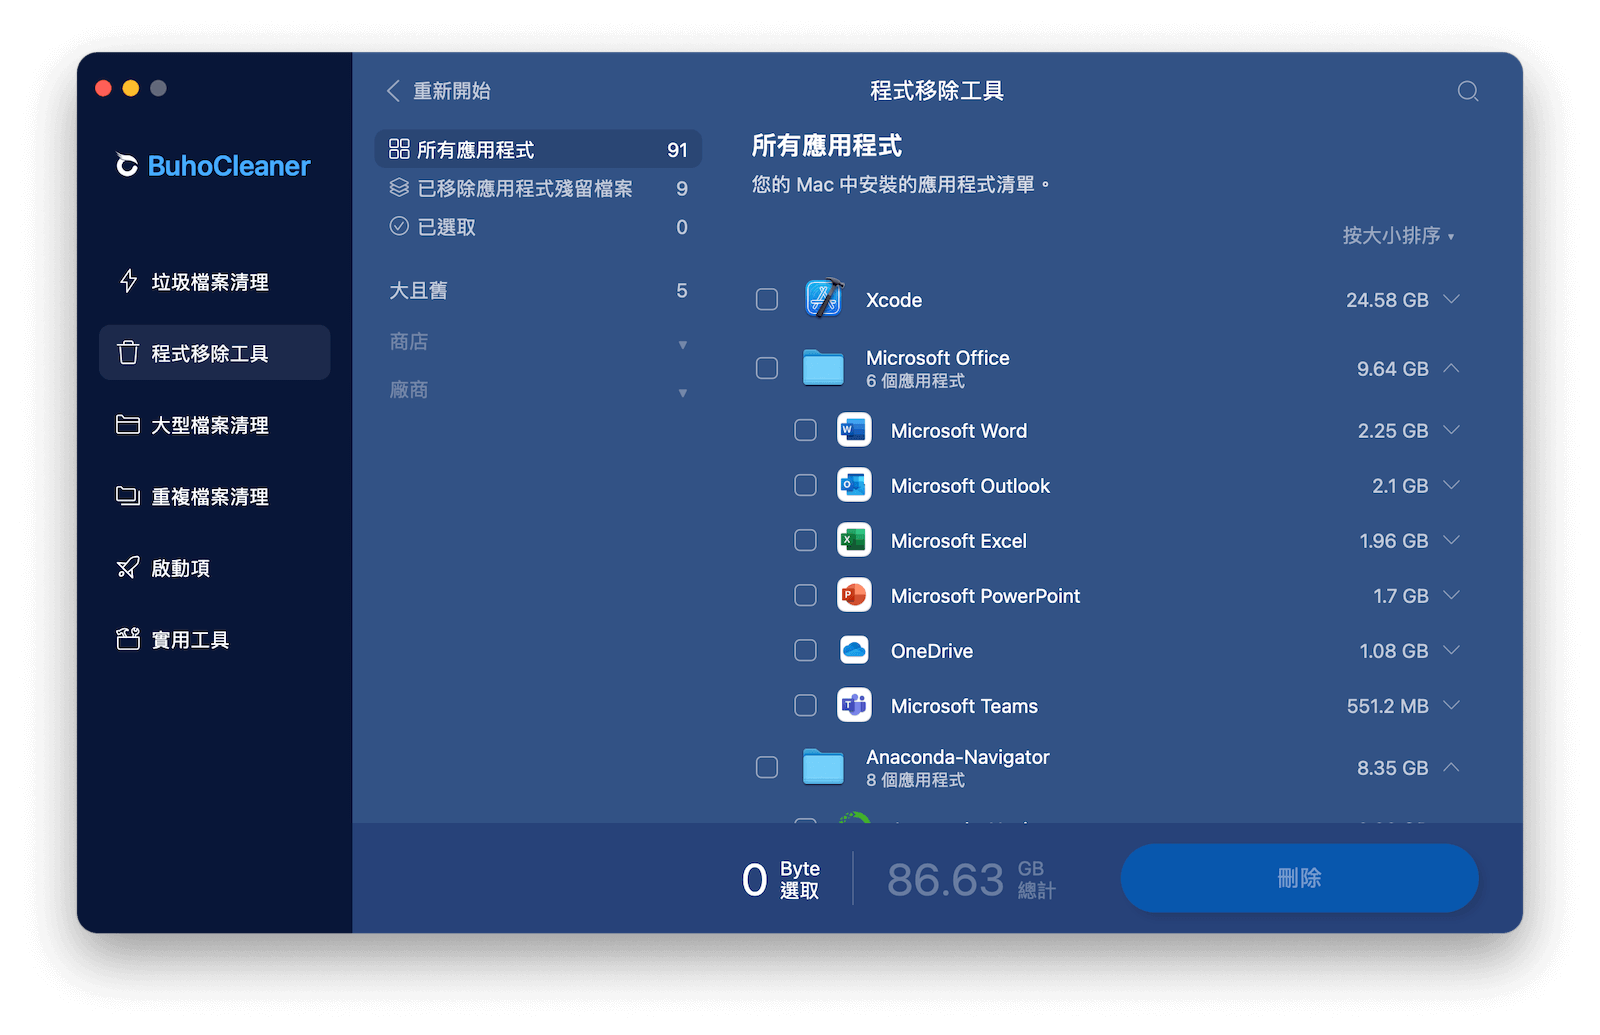Click the Microsoft Excel app icon
This screenshot has width=1600, height=1035.
pos(854,540)
